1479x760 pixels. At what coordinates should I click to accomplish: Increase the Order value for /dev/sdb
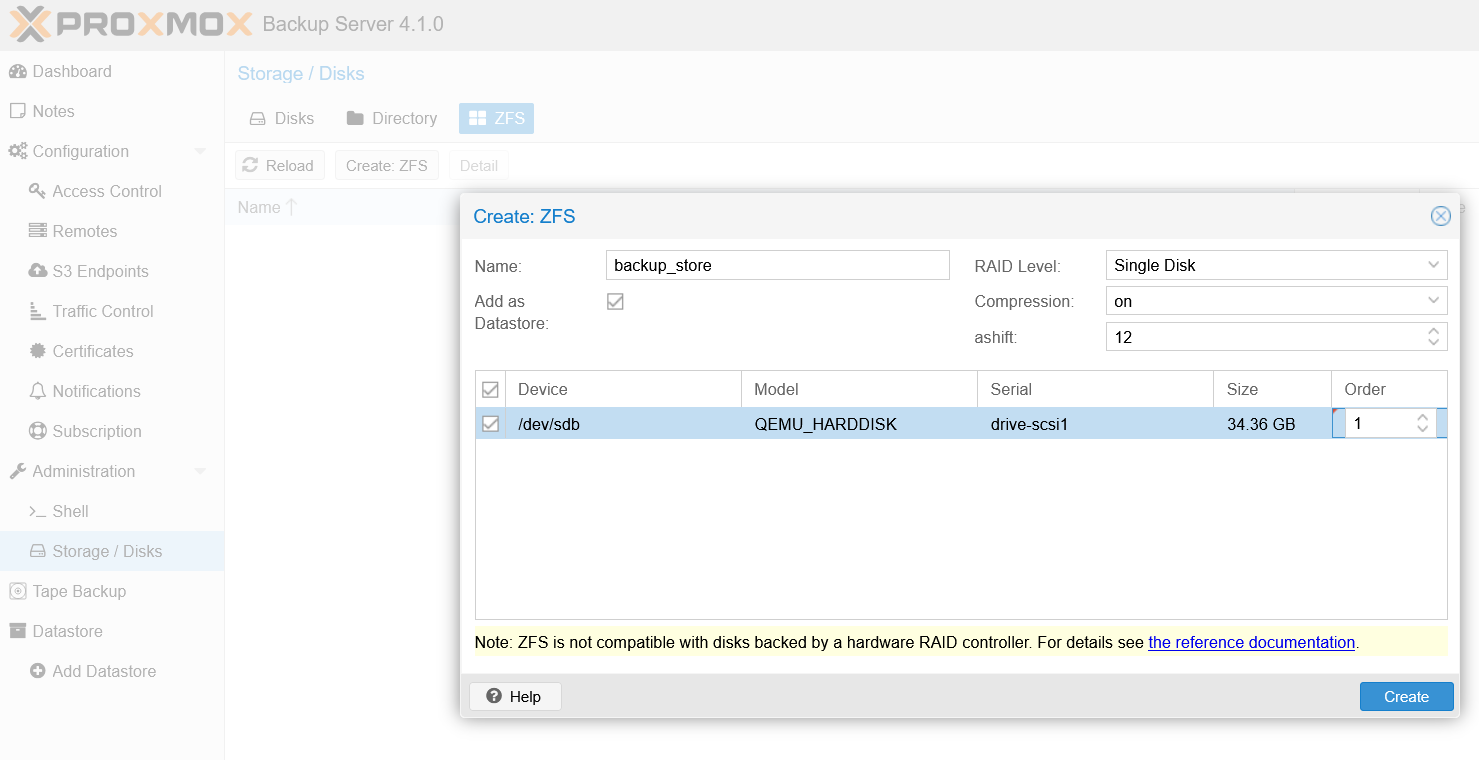click(1422, 417)
